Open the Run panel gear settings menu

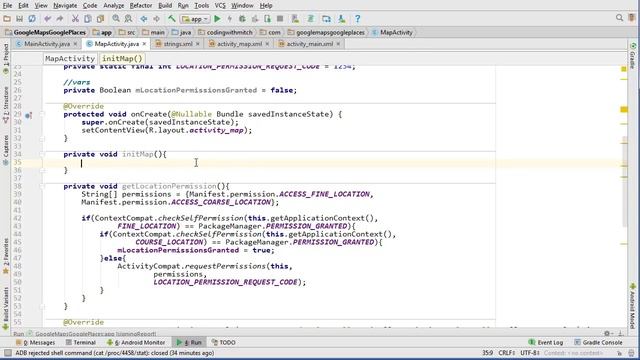coord(607,333)
